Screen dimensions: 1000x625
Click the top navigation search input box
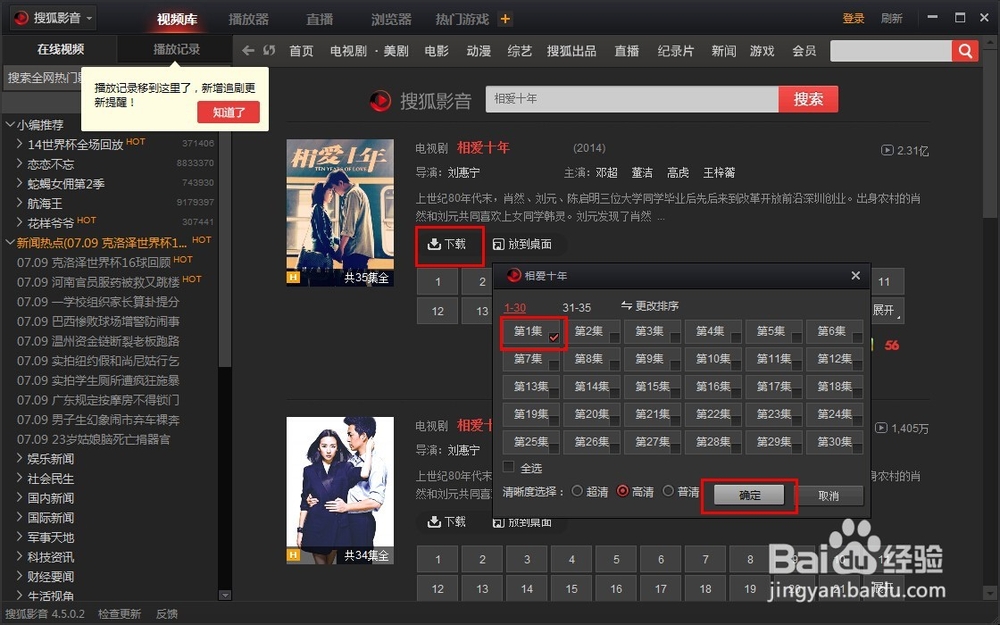891,51
